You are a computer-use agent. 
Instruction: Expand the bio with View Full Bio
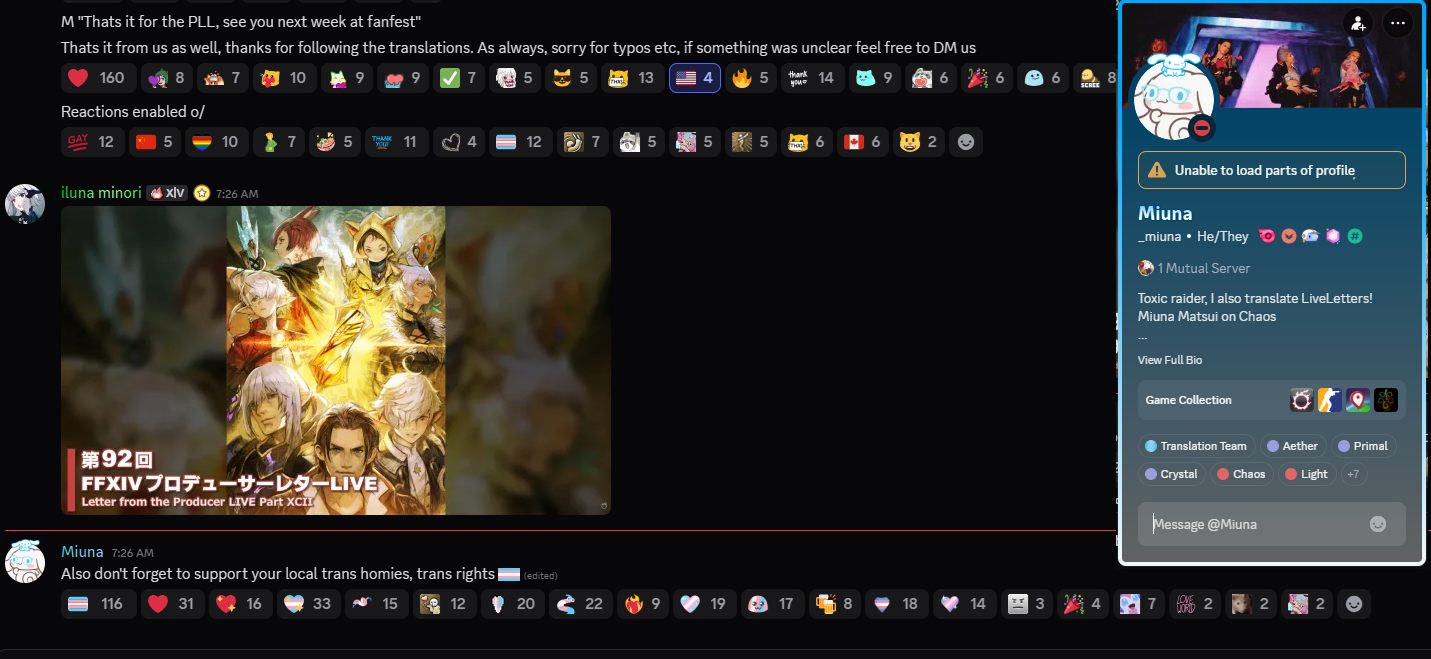coord(1170,360)
